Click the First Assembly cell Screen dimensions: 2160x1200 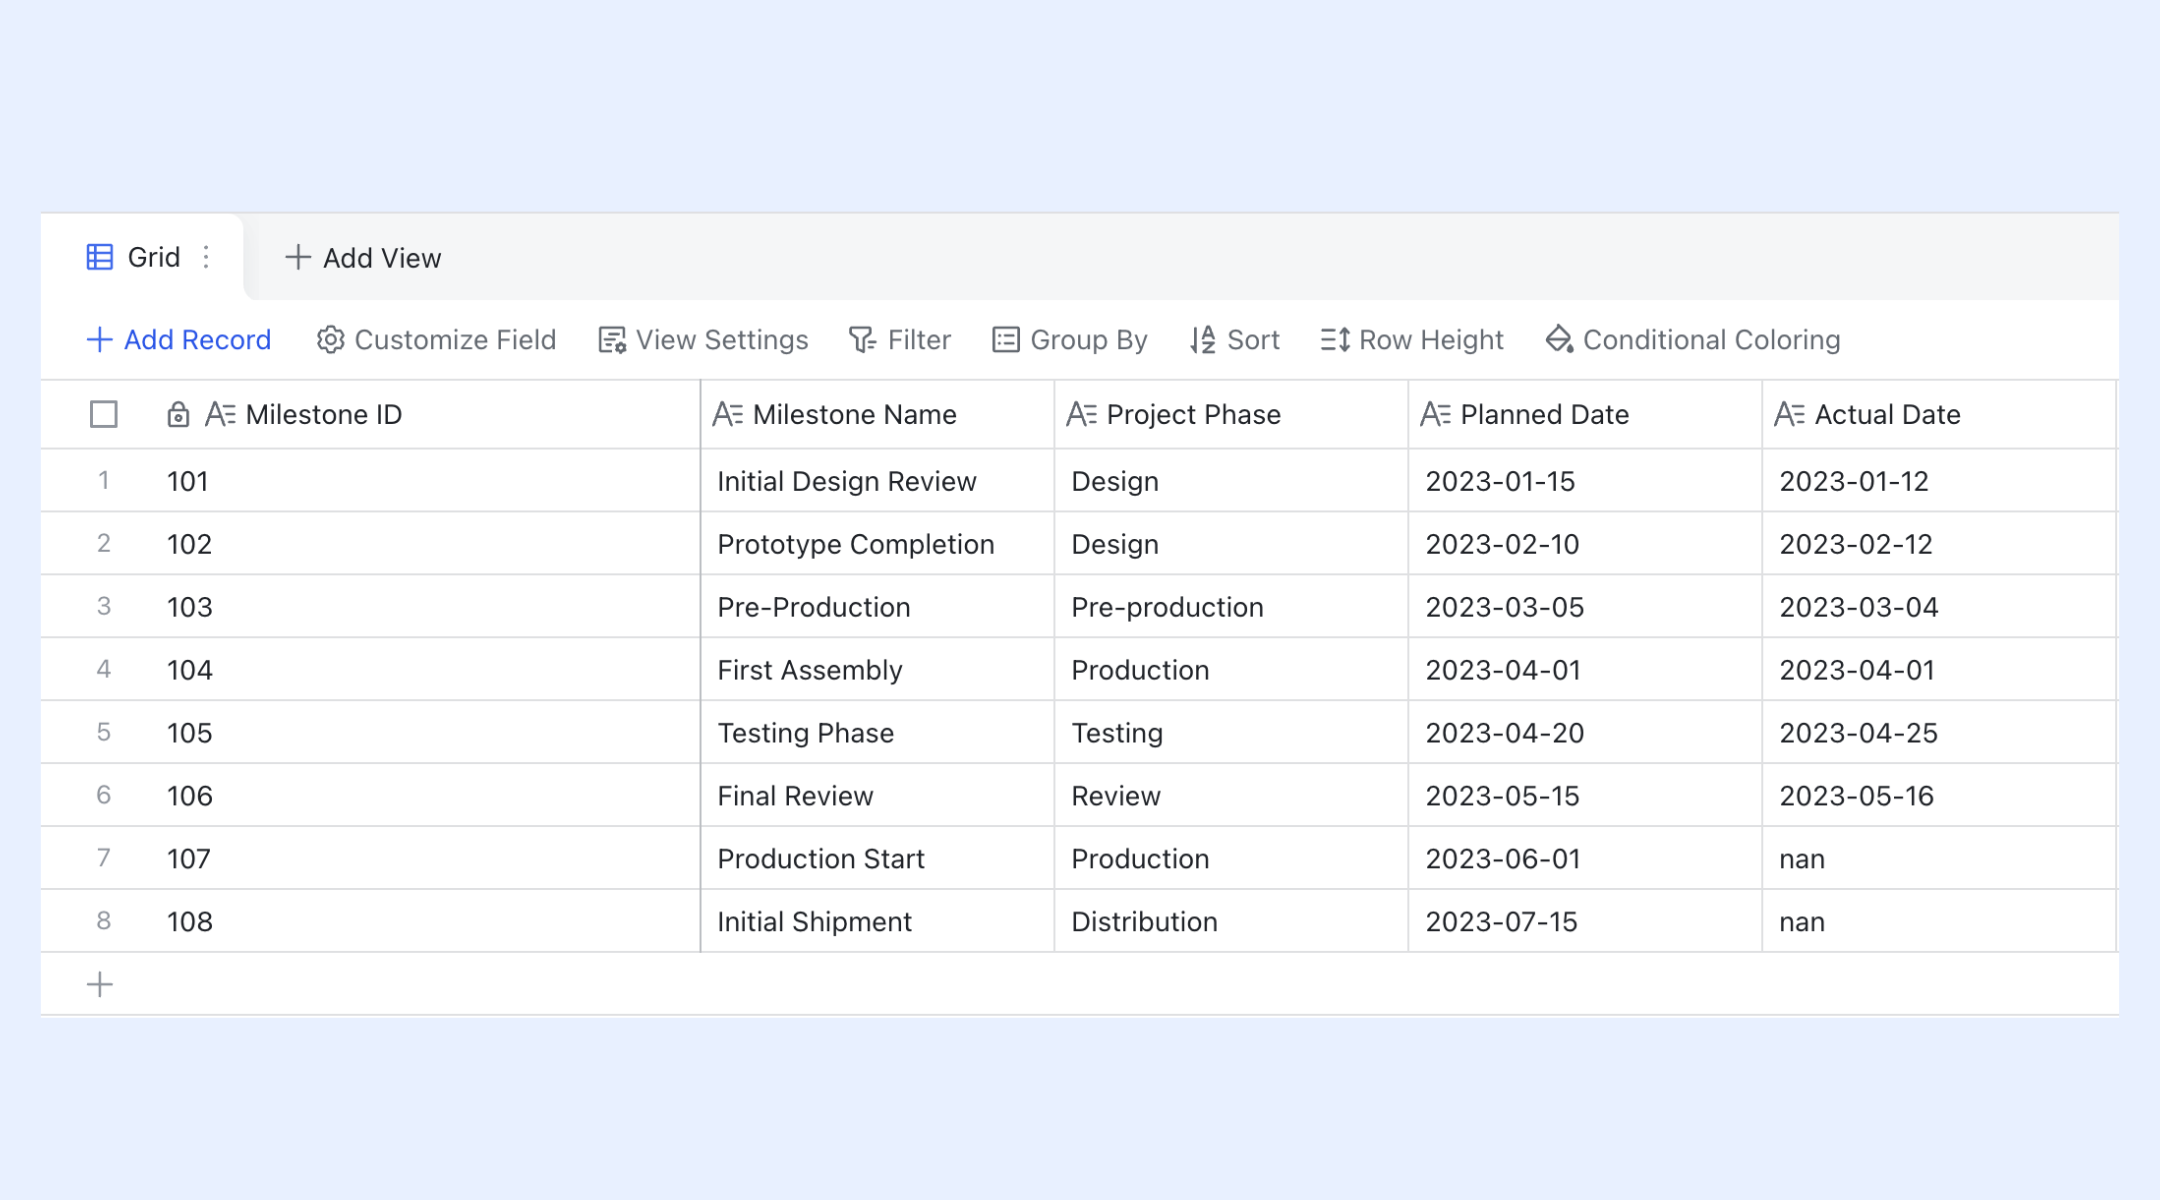[x=878, y=670]
